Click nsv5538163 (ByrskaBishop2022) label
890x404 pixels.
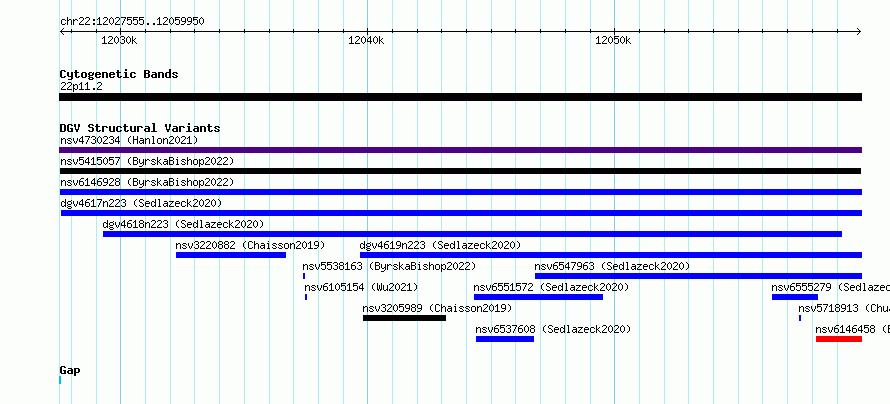pyautogui.click(x=389, y=266)
